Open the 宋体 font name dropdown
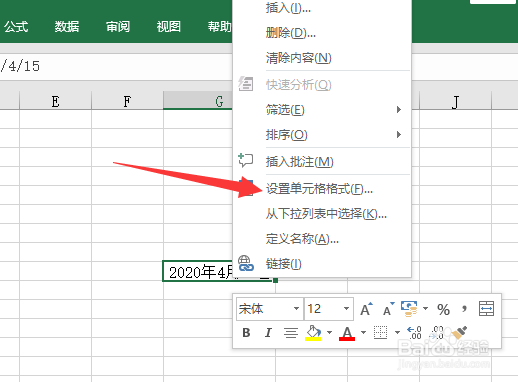This screenshot has width=518, height=382. [296, 309]
